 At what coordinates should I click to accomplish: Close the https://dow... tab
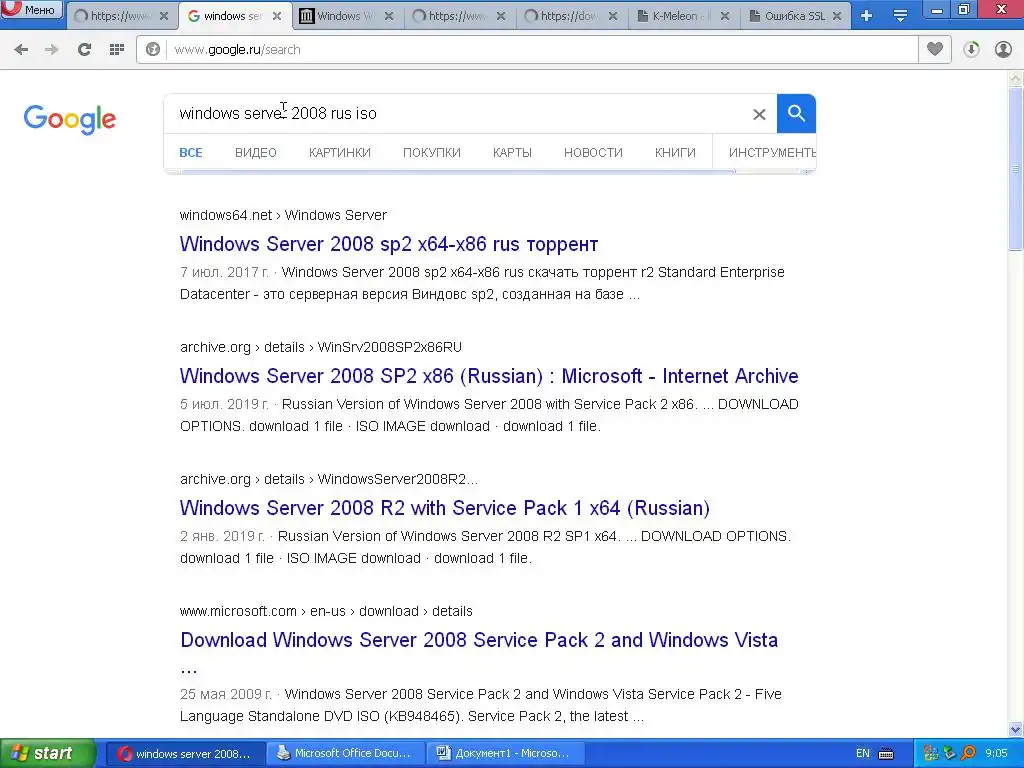[613, 16]
